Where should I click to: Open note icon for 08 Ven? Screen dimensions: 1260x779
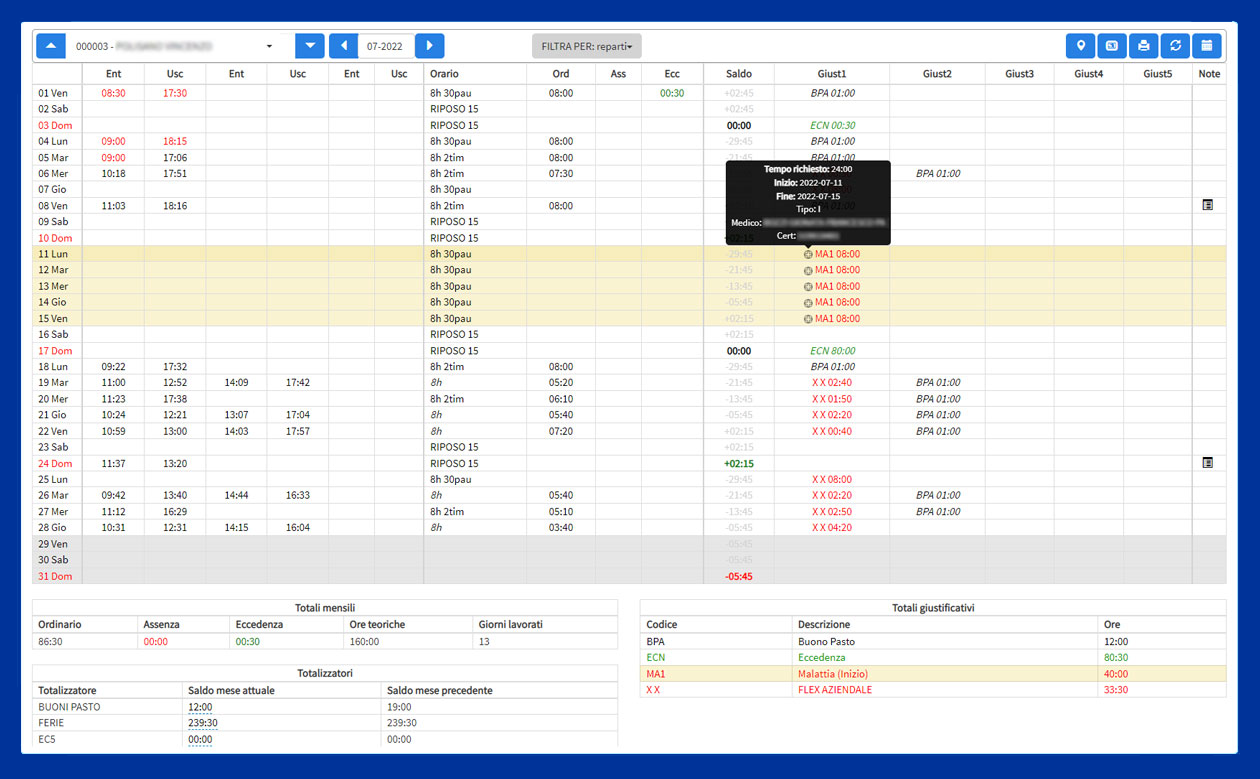click(x=1207, y=205)
